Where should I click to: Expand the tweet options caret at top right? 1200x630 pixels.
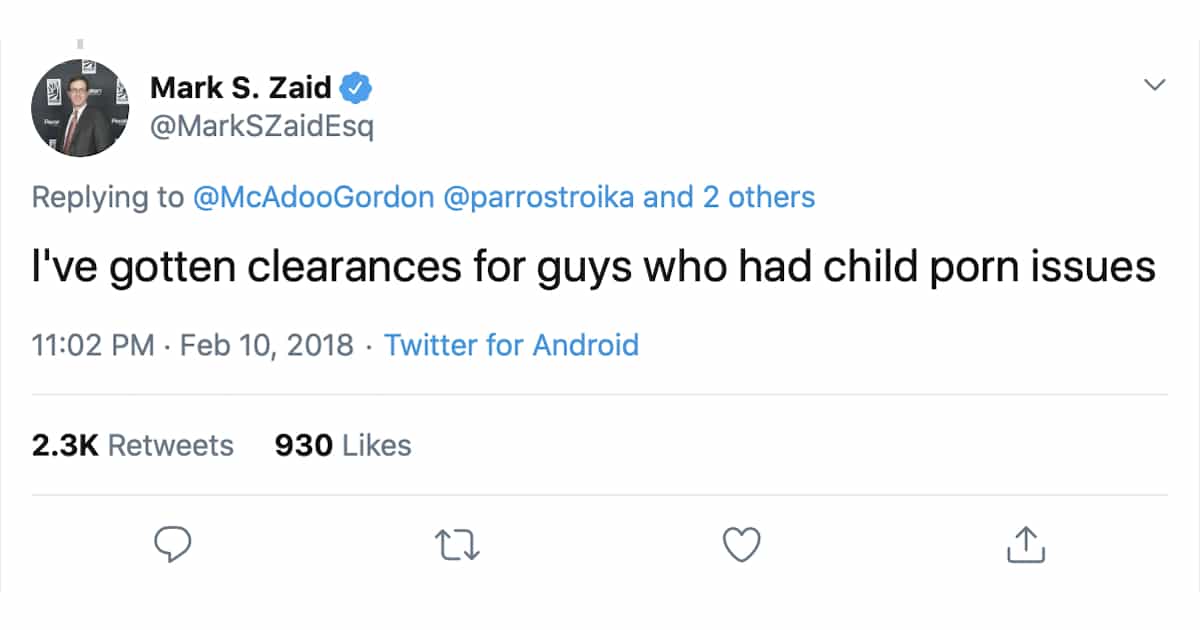point(1154,85)
